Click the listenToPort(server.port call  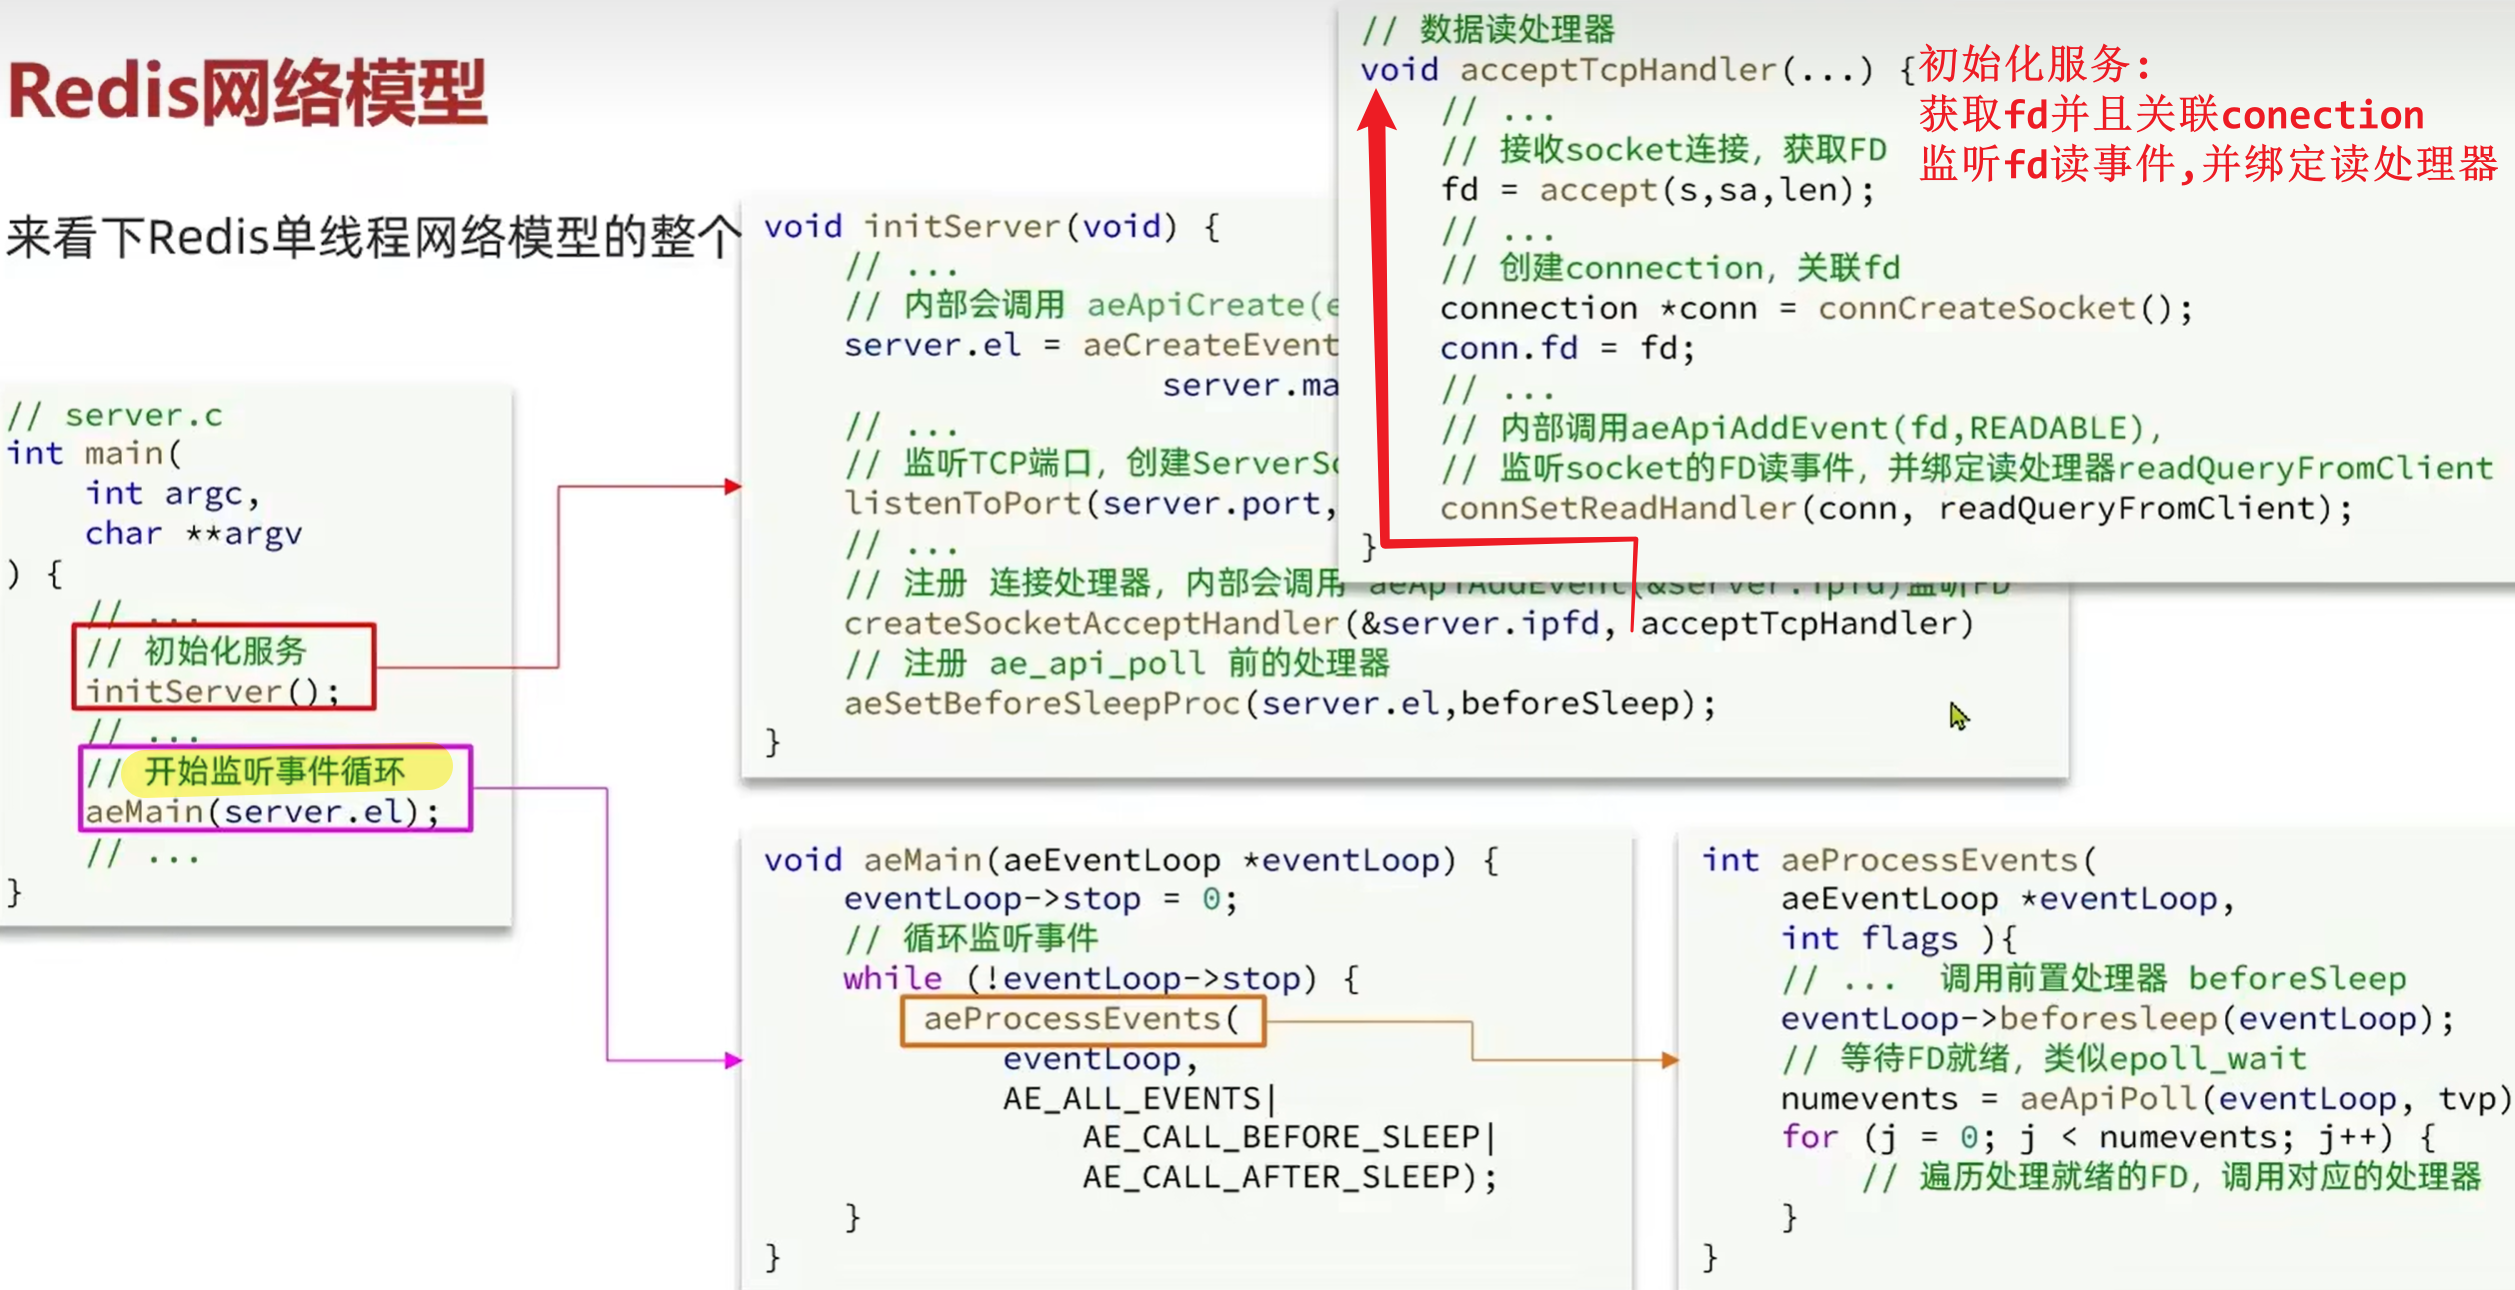[x=1088, y=504]
